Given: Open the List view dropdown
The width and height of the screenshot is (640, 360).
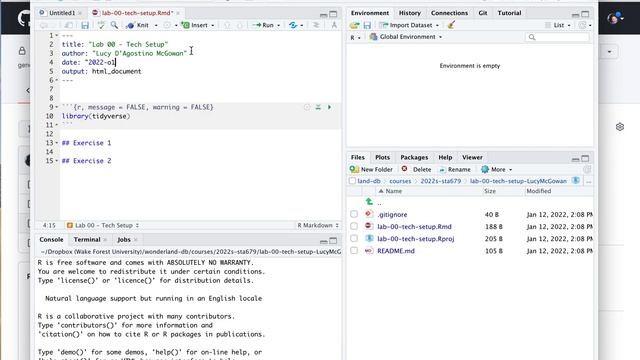Looking at the screenshot, I should click(558, 25).
